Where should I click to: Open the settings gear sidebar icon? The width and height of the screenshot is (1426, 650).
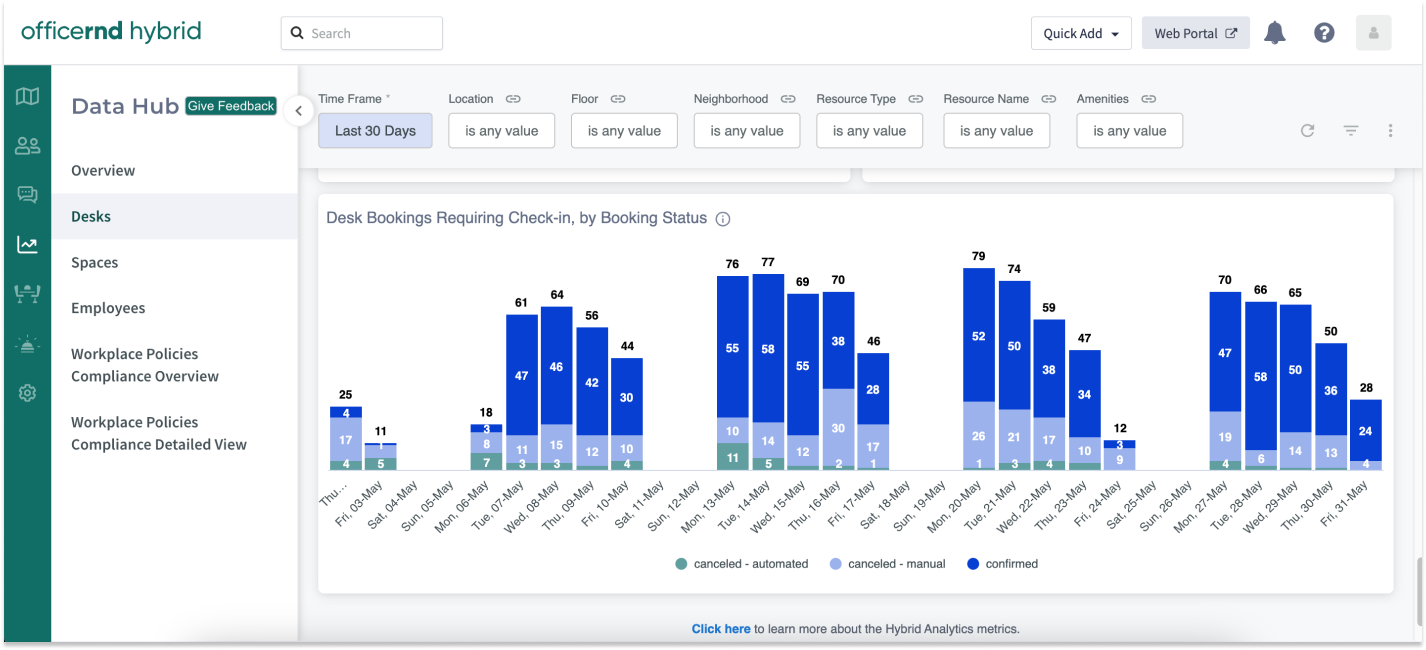27,393
